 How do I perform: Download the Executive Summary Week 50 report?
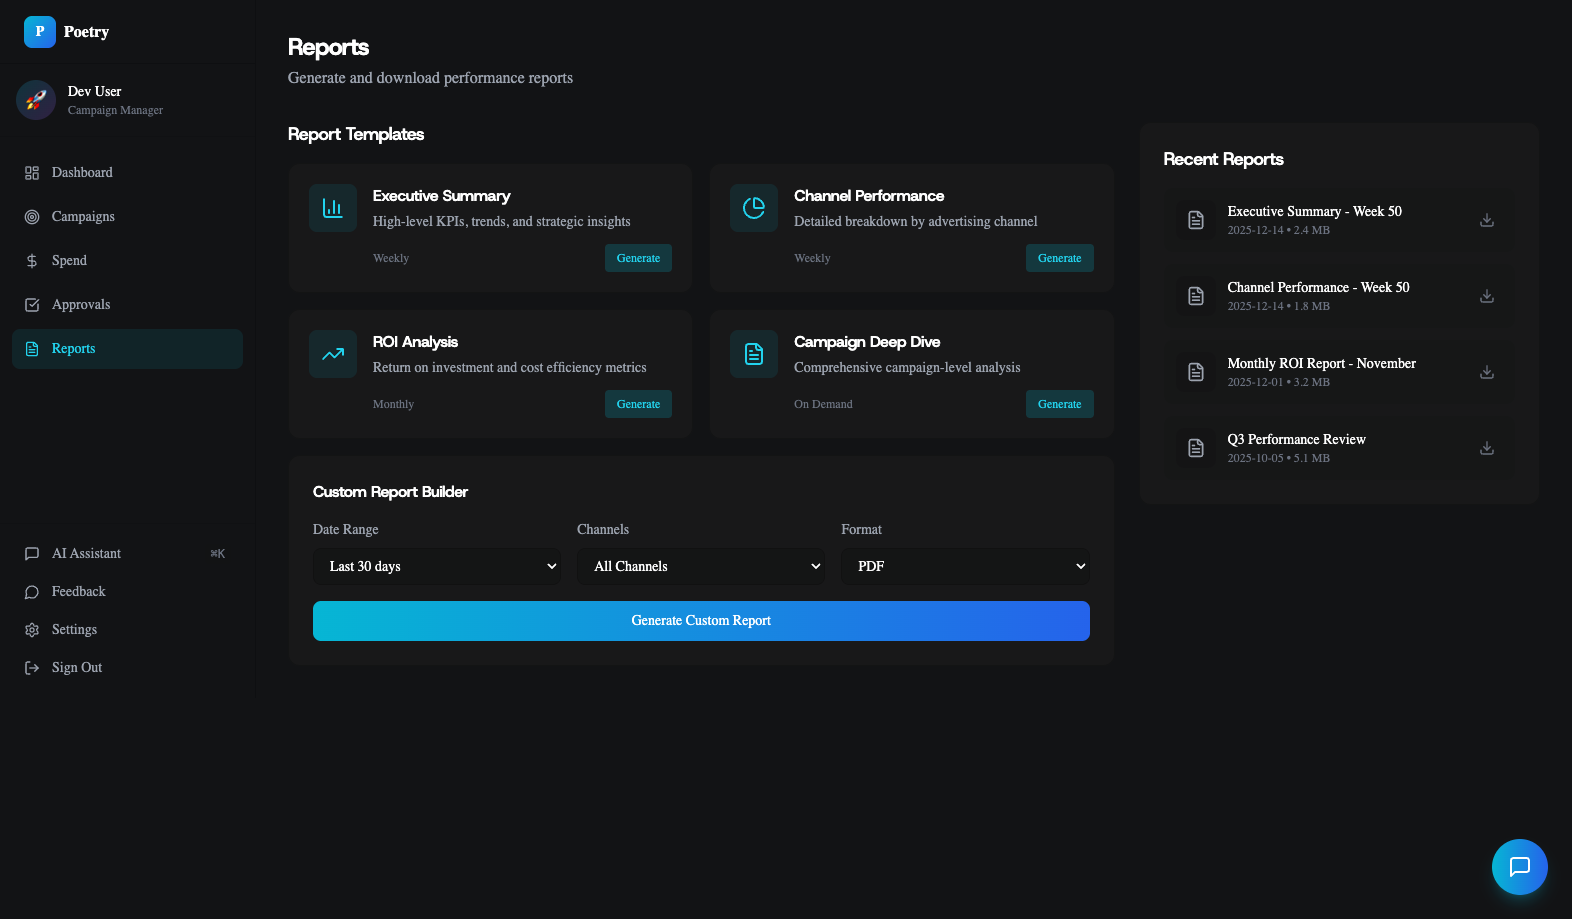click(x=1486, y=220)
